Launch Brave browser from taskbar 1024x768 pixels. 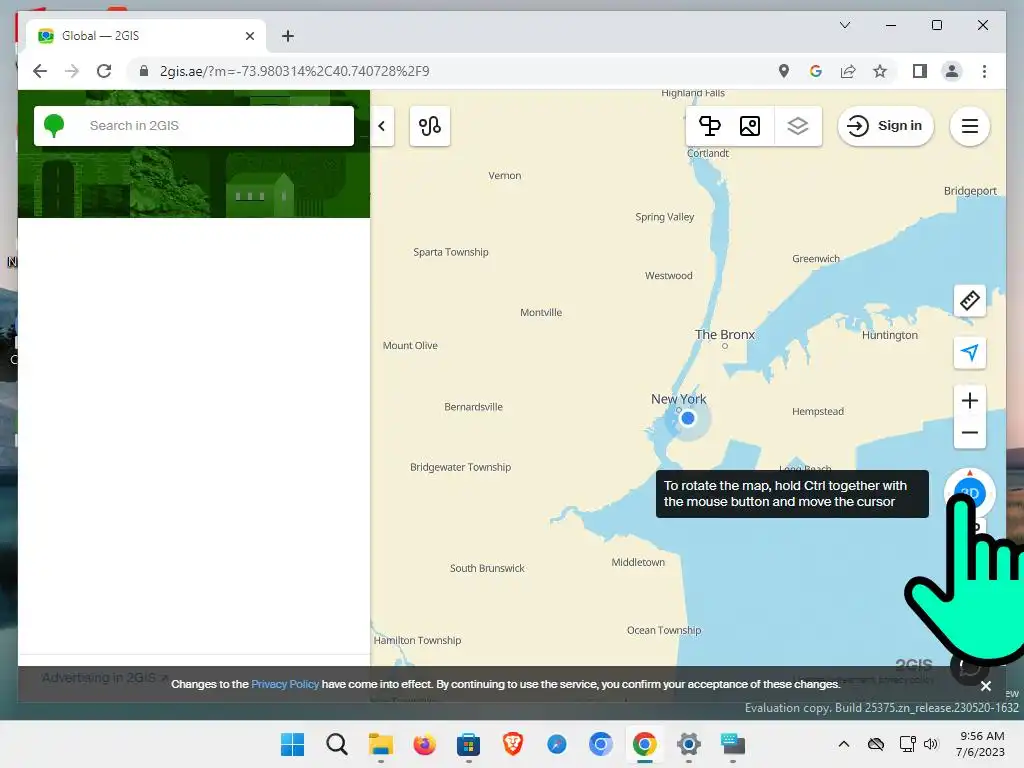513,744
